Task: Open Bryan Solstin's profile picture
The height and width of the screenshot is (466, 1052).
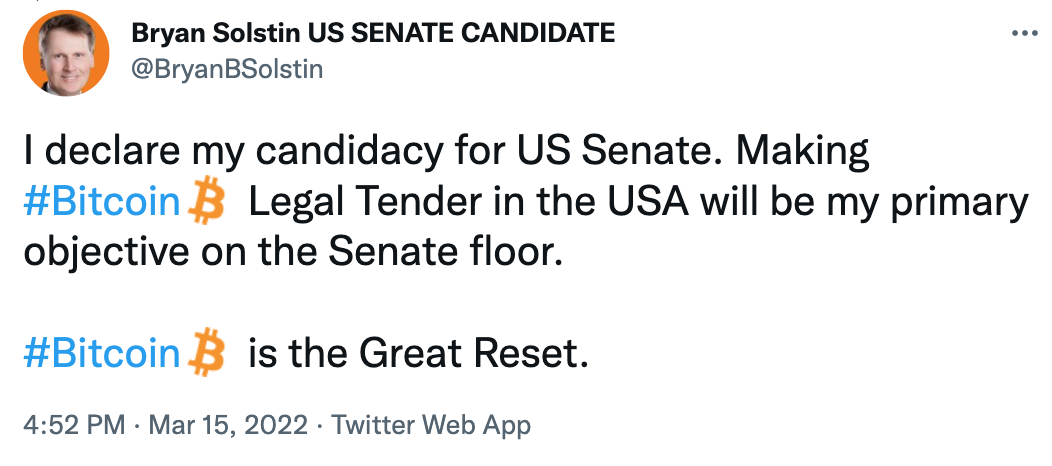Action: [65, 53]
